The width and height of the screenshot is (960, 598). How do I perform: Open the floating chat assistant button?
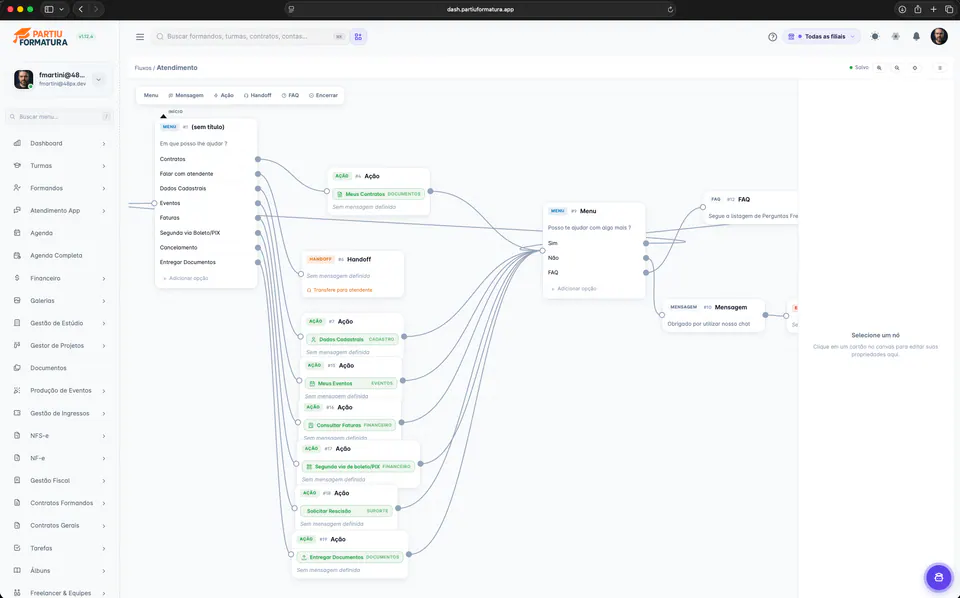pyautogui.click(x=939, y=577)
